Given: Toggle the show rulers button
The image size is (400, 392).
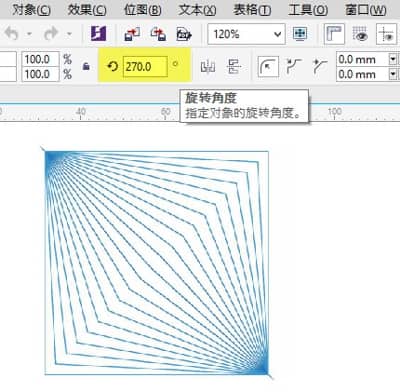Looking at the screenshot, I should pos(334,34).
